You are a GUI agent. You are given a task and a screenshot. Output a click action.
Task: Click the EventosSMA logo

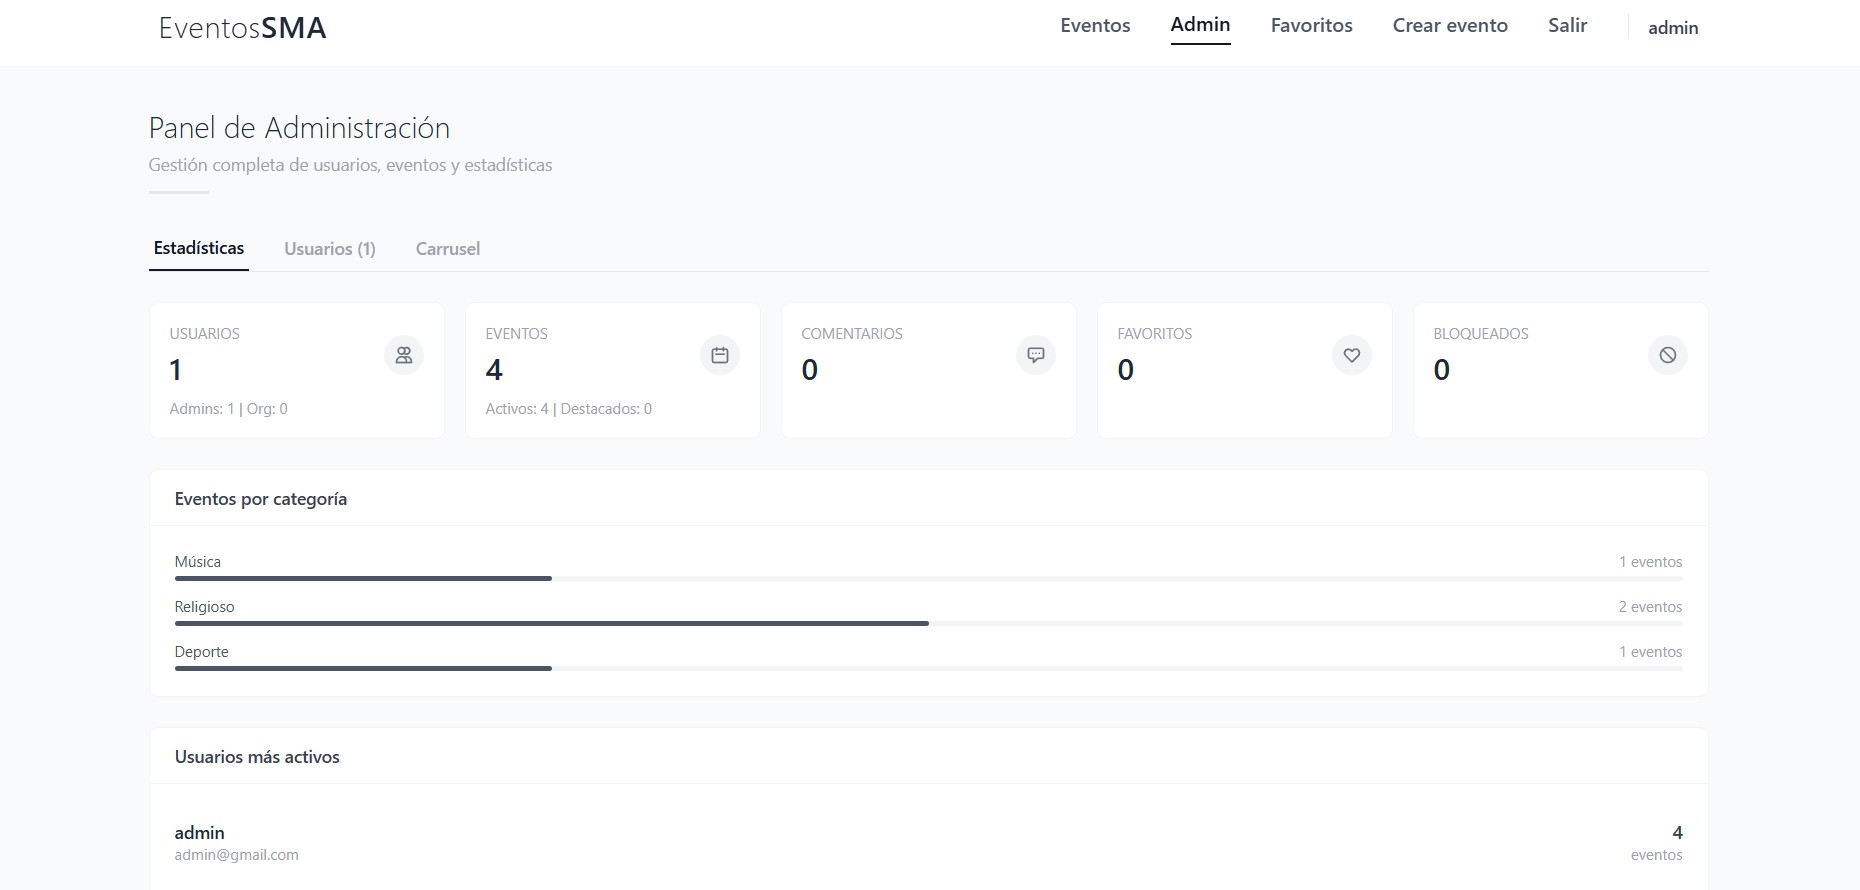(242, 28)
